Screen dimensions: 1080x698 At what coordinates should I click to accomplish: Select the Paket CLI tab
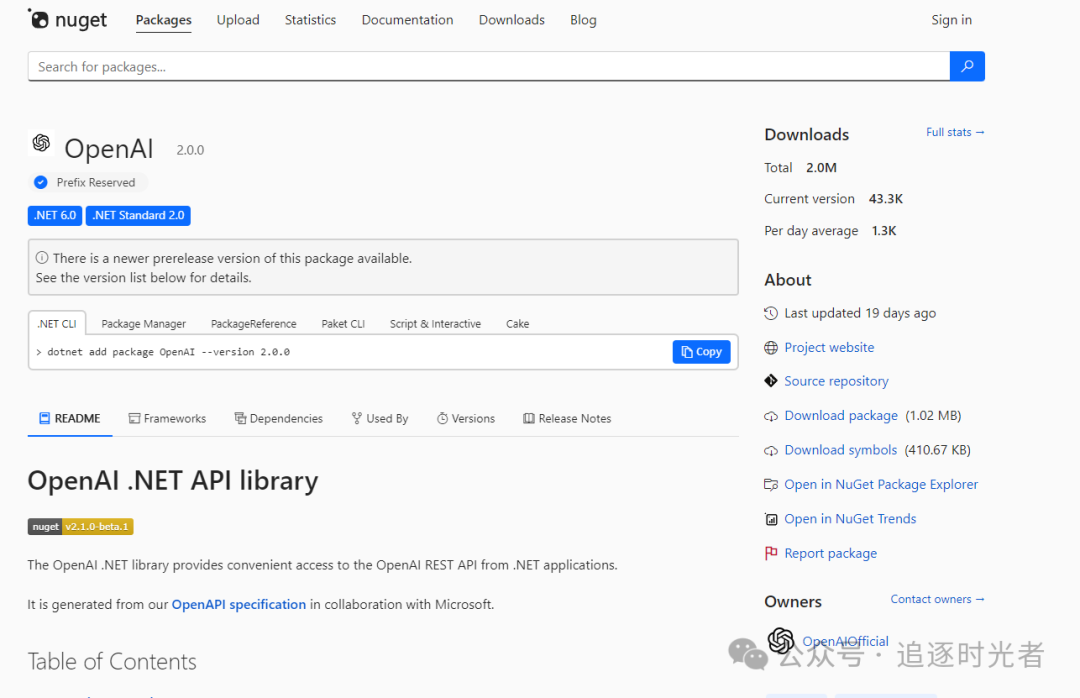(x=343, y=323)
